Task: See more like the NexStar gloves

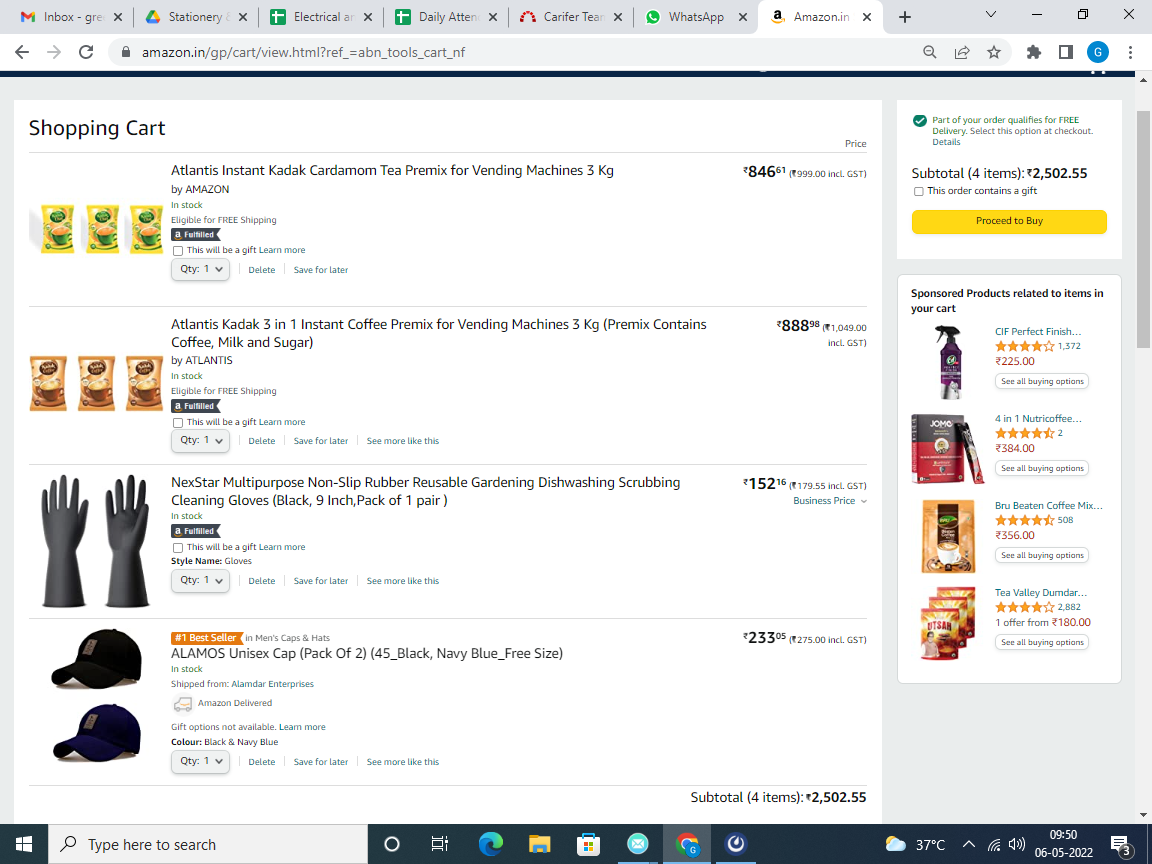Action: pos(403,581)
